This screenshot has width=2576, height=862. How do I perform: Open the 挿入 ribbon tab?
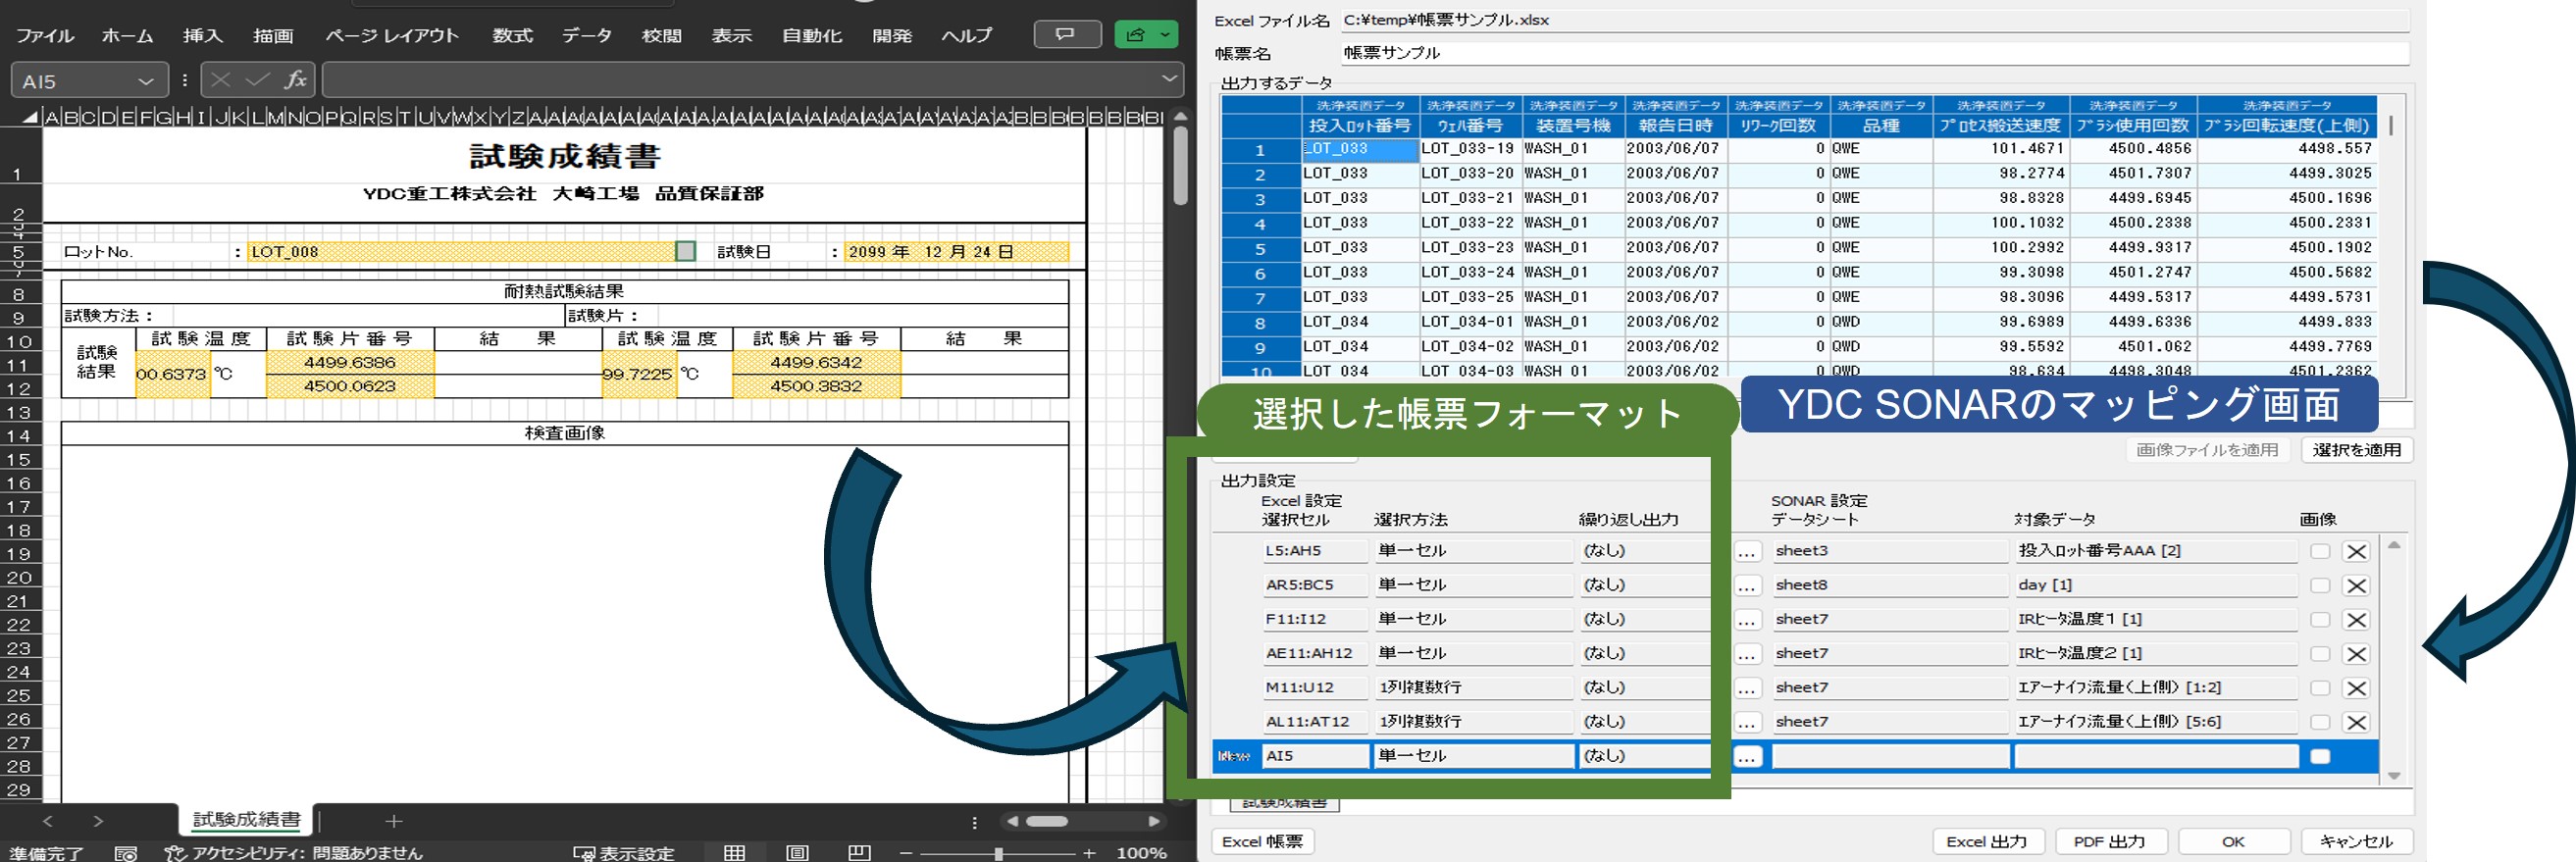point(203,35)
